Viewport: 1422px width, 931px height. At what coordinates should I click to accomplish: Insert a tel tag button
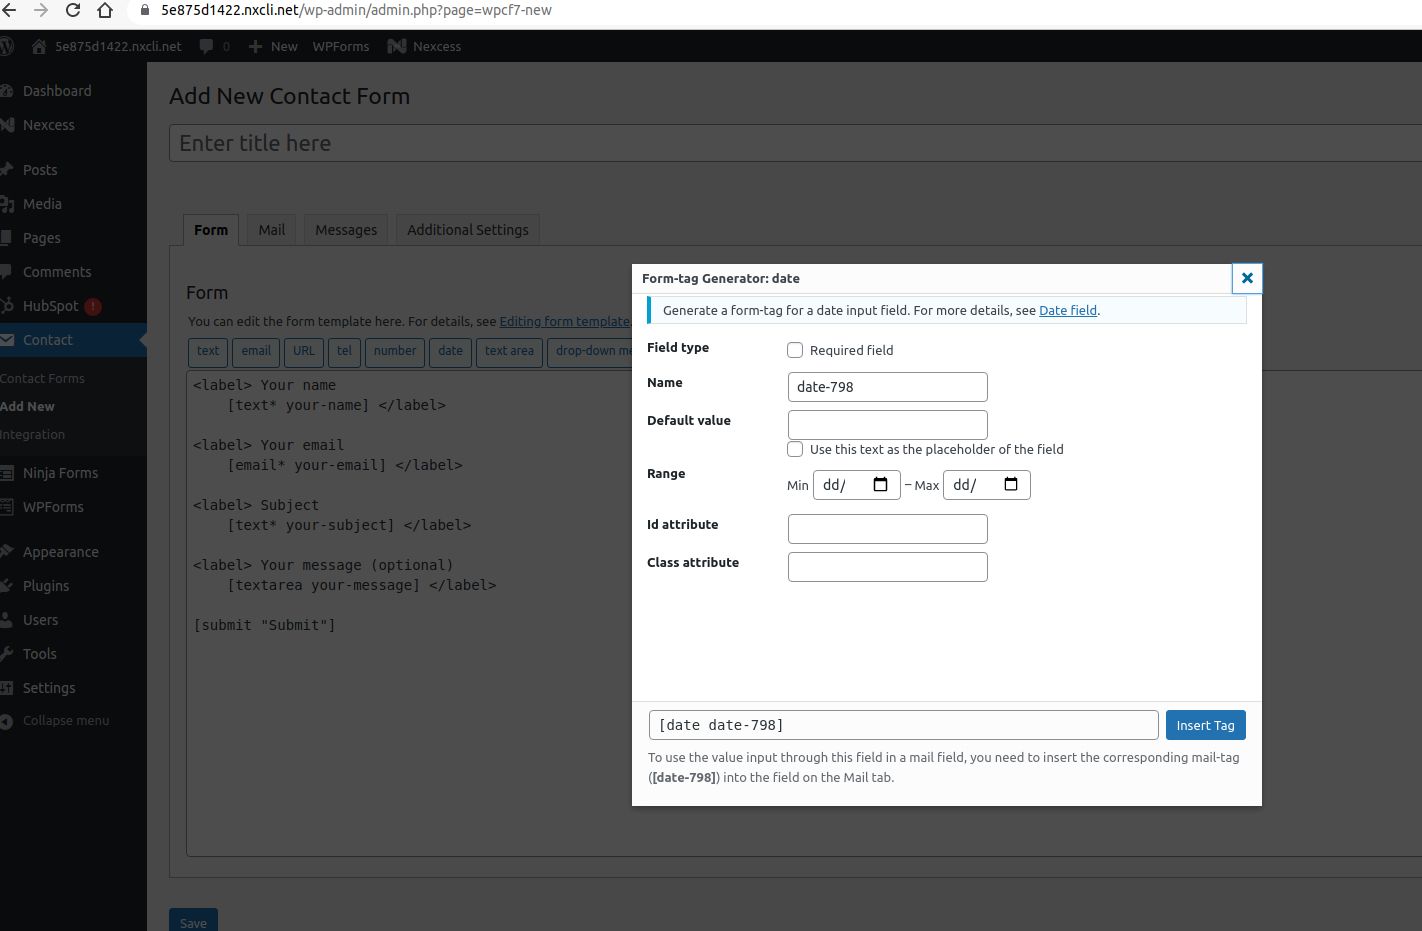click(344, 351)
